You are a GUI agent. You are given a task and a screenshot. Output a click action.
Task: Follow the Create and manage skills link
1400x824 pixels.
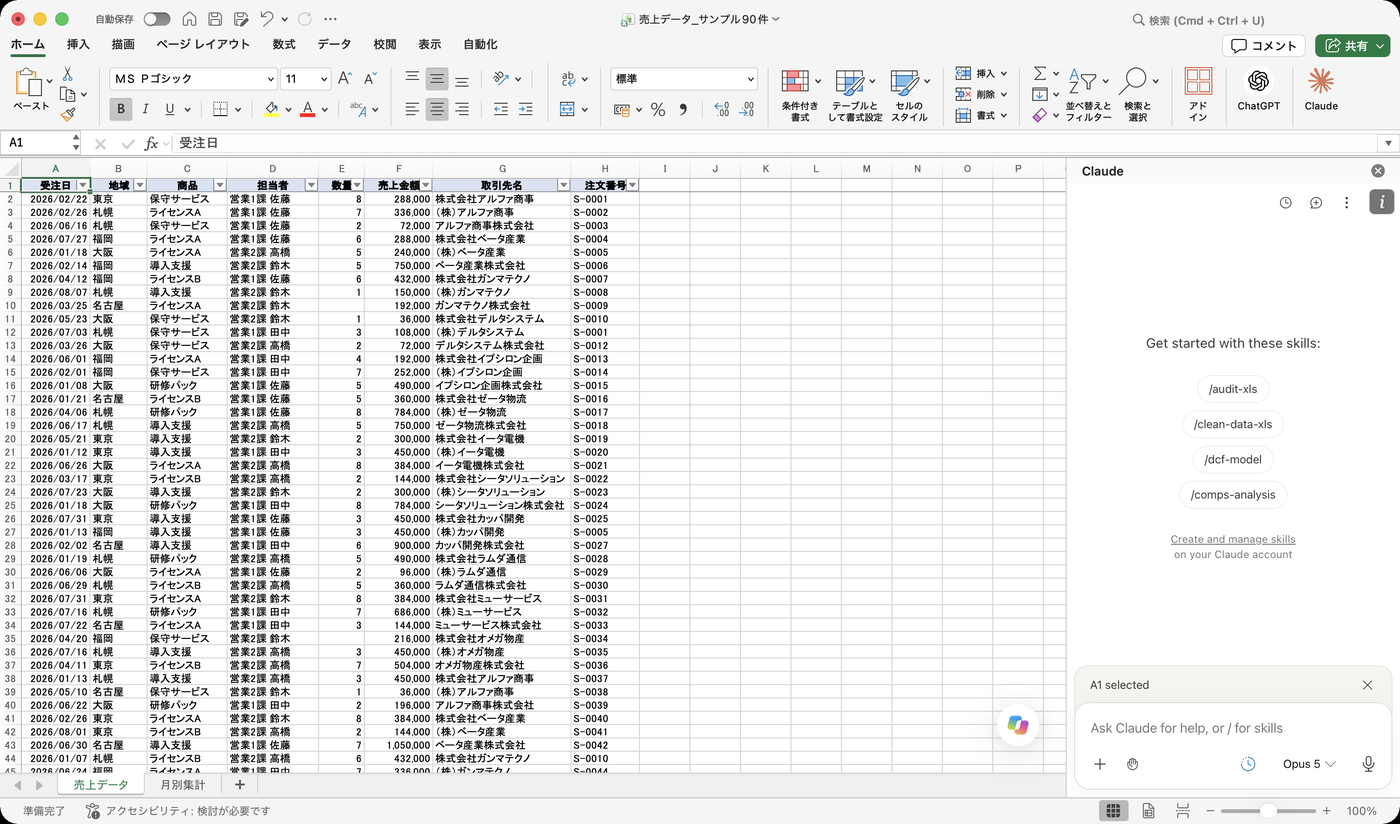(x=1233, y=540)
